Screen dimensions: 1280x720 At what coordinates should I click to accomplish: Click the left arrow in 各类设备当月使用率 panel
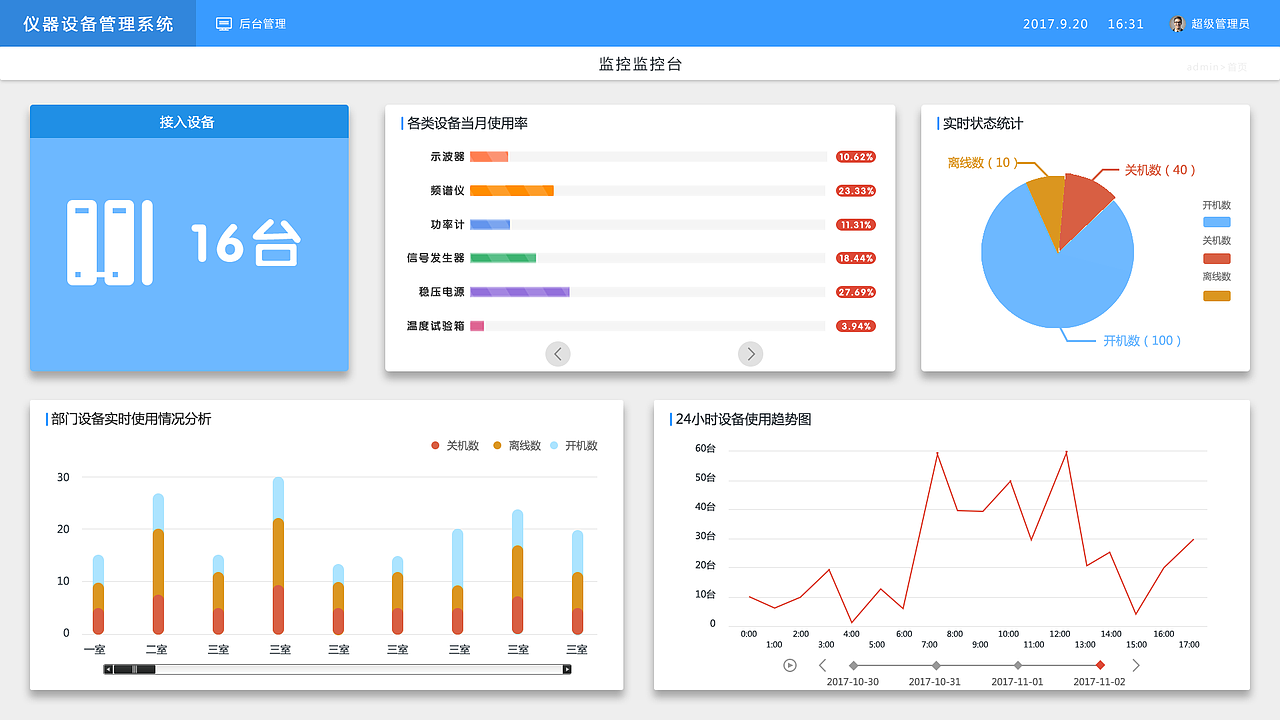coord(558,353)
